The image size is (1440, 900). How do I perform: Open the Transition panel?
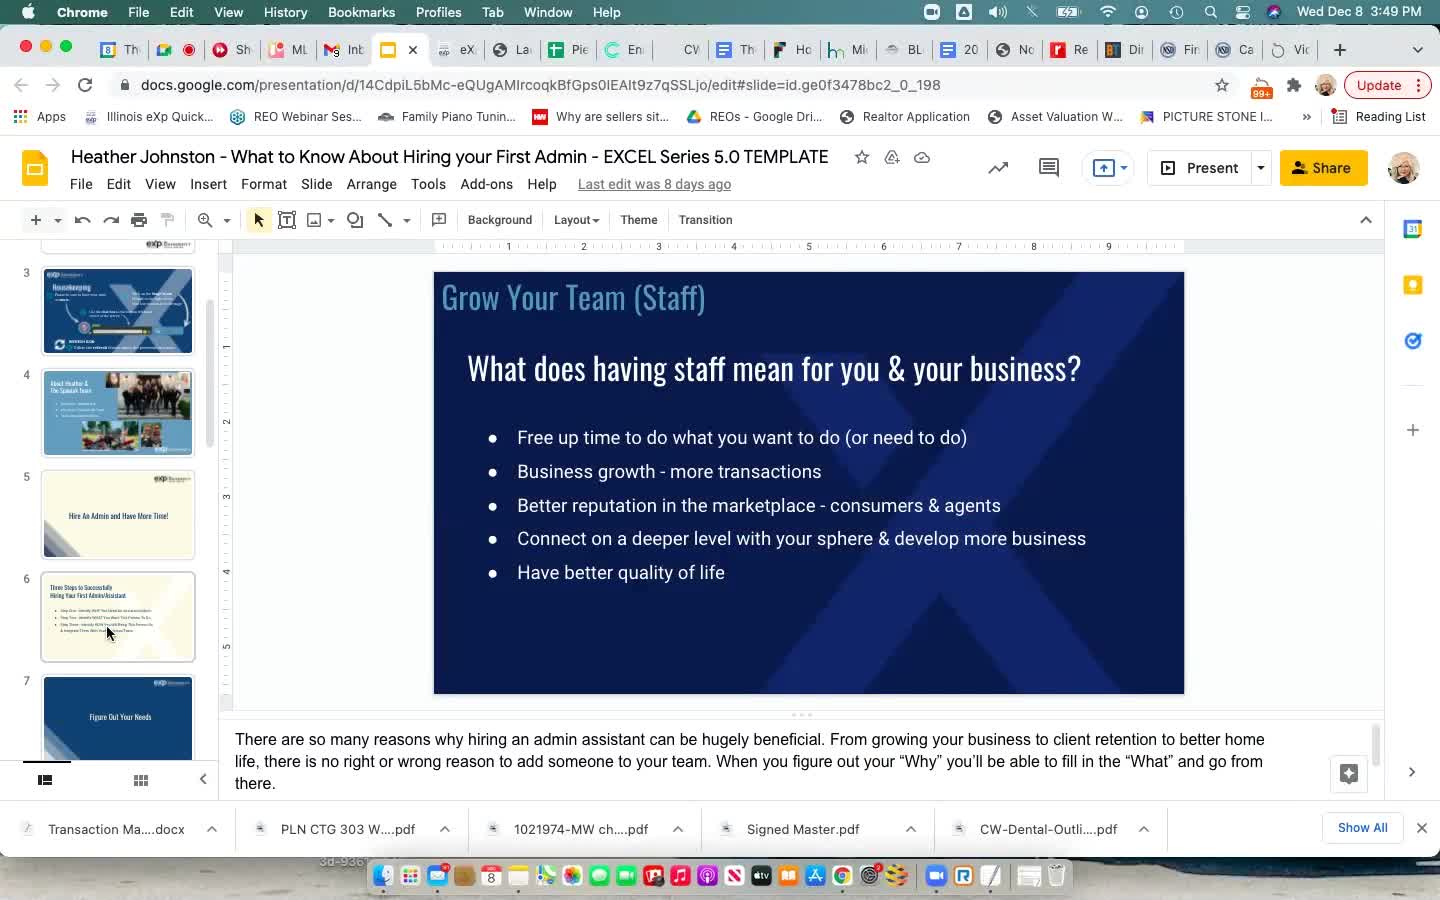pos(705,220)
